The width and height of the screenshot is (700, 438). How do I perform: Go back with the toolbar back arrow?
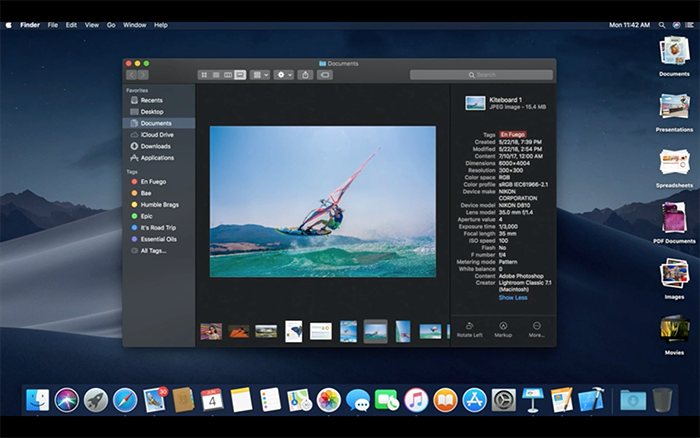(132, 75)
